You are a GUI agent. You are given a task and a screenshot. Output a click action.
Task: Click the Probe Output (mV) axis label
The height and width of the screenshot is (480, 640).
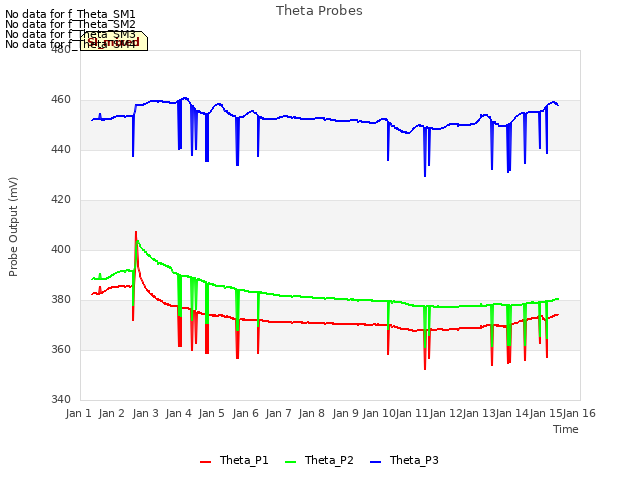13,227
